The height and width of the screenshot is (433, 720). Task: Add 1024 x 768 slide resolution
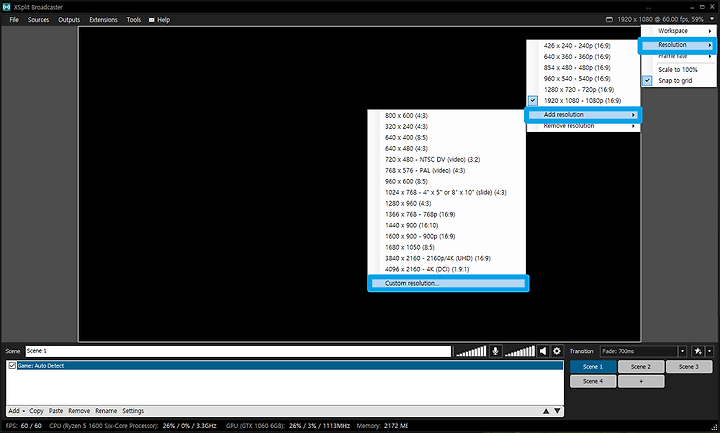click(447, 192)
